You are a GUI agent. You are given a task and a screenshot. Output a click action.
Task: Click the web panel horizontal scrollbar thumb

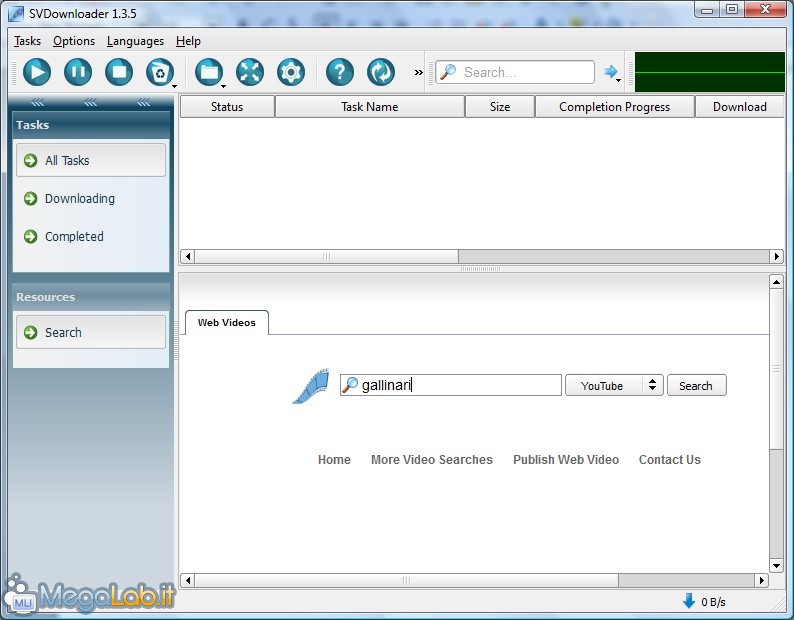click(x=407, y=580)
